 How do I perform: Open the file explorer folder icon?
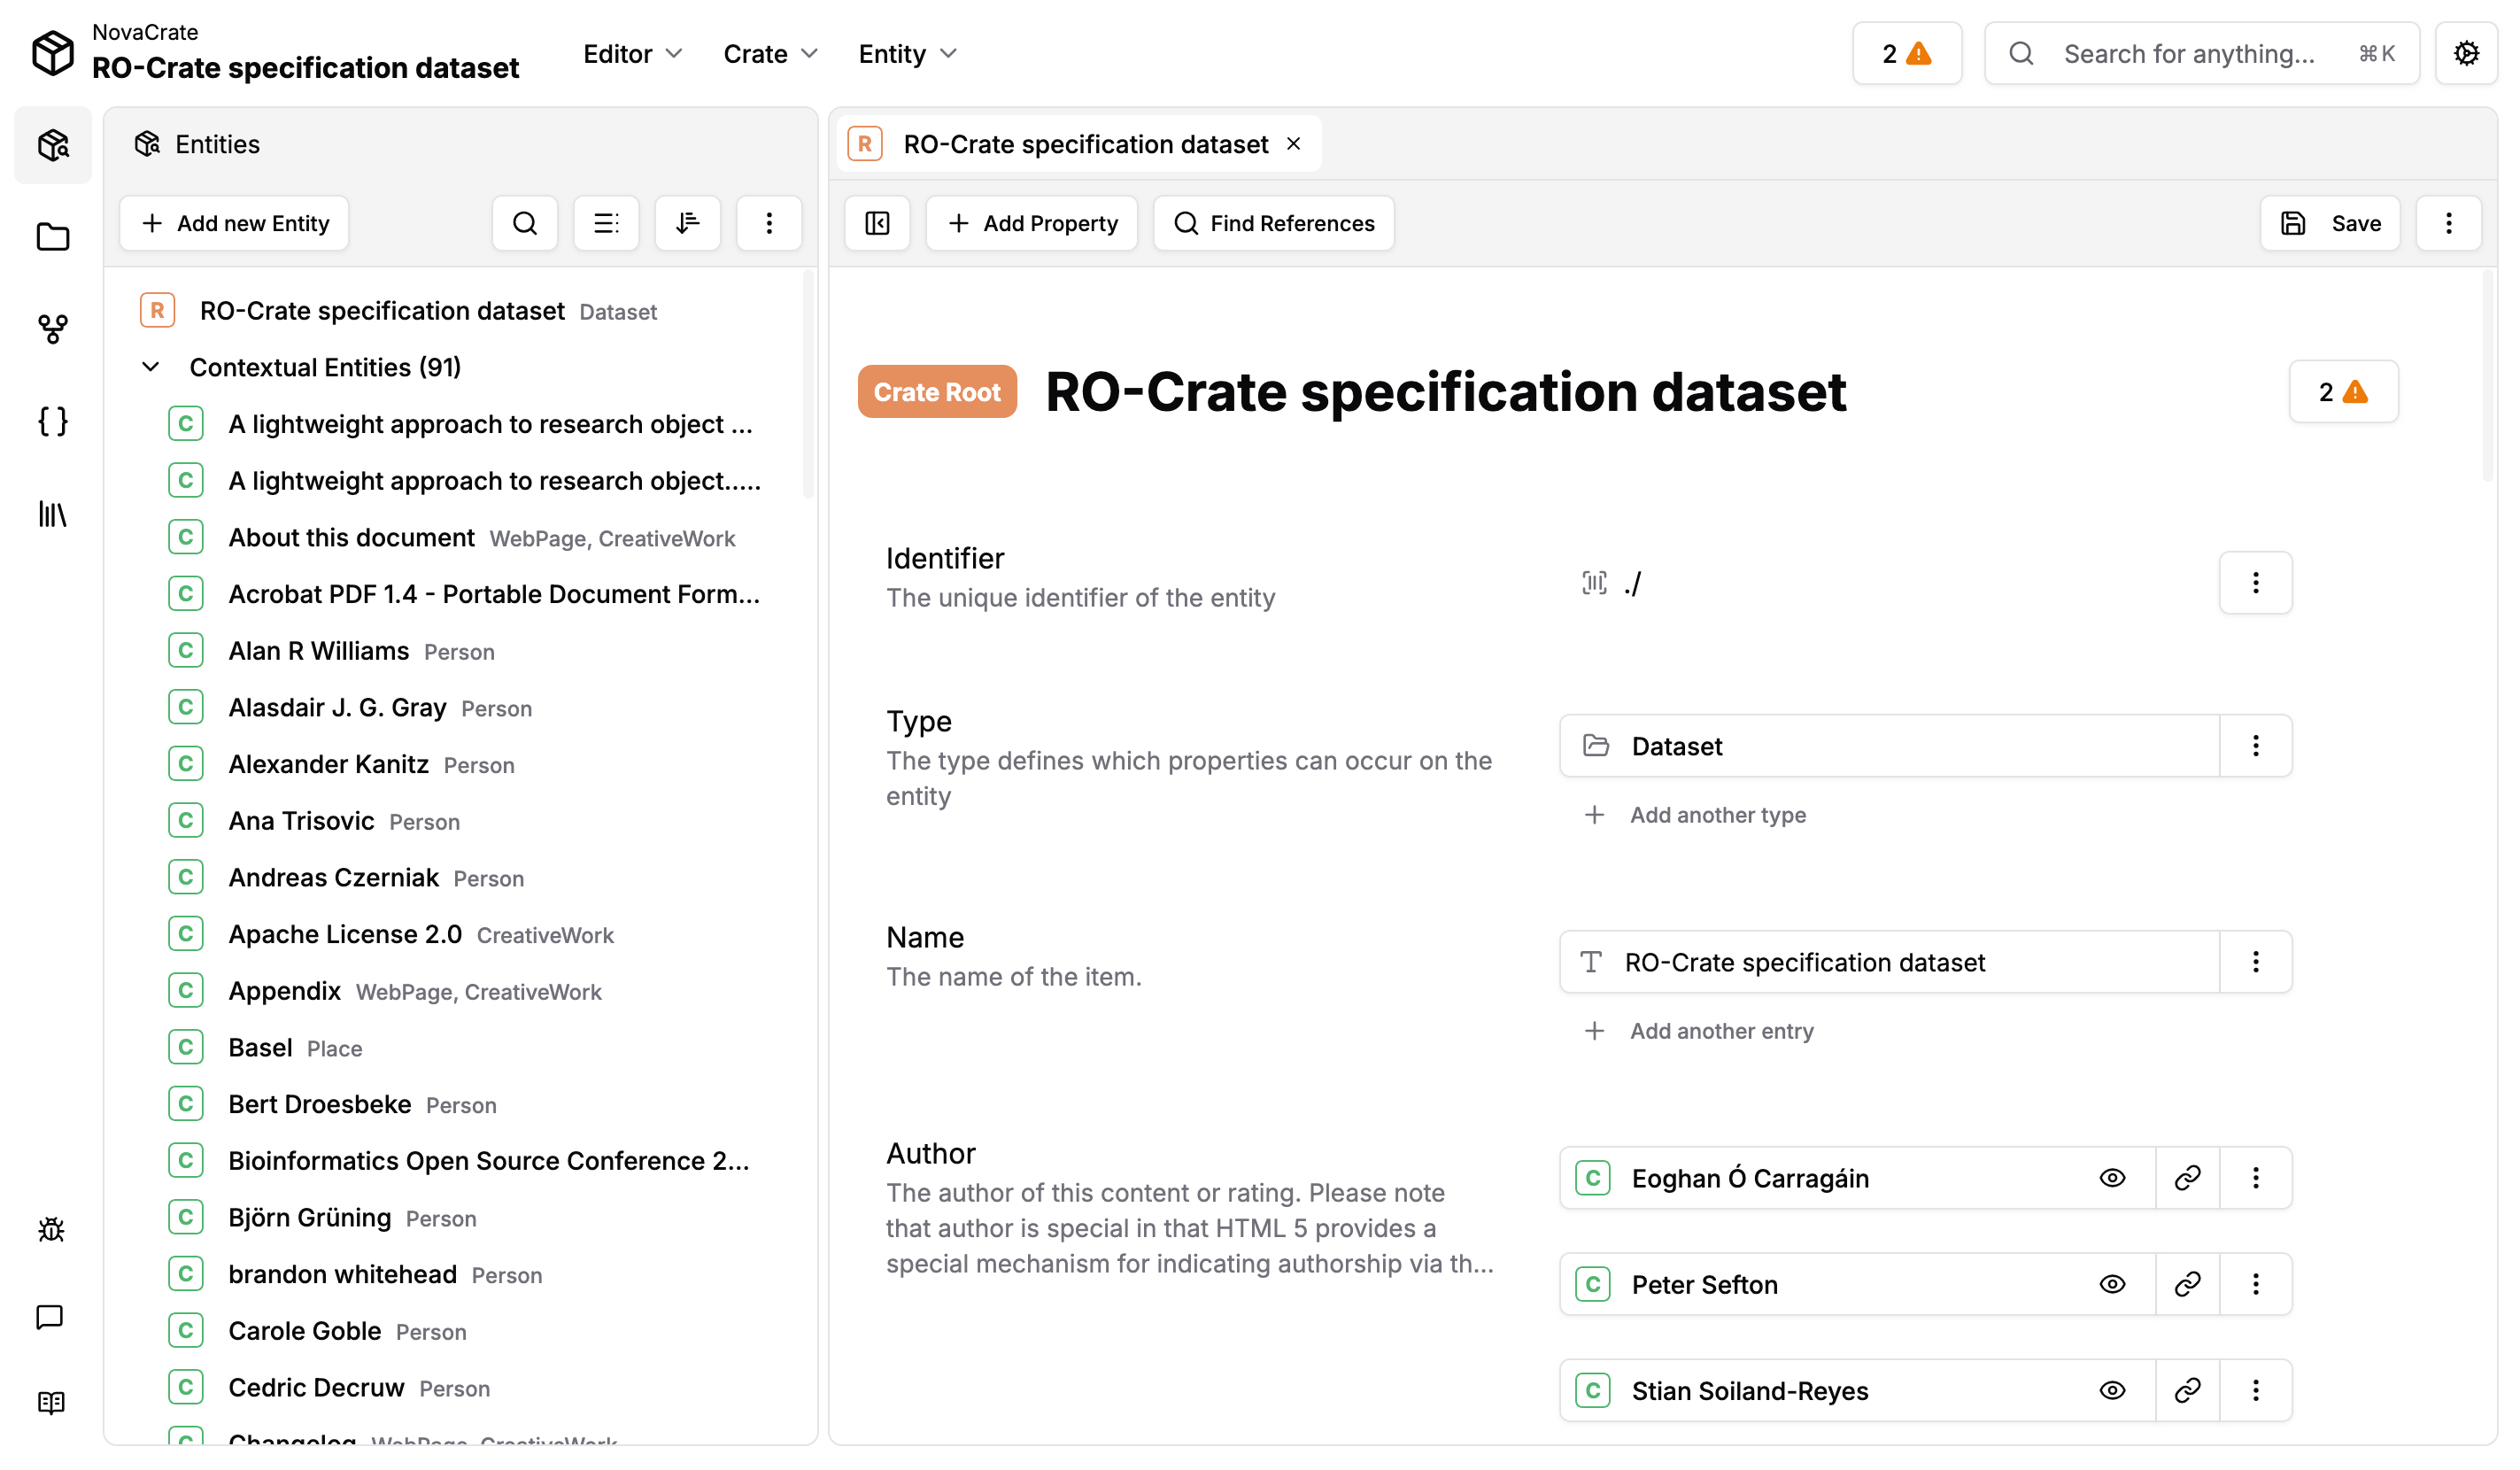tap(52, 237)
